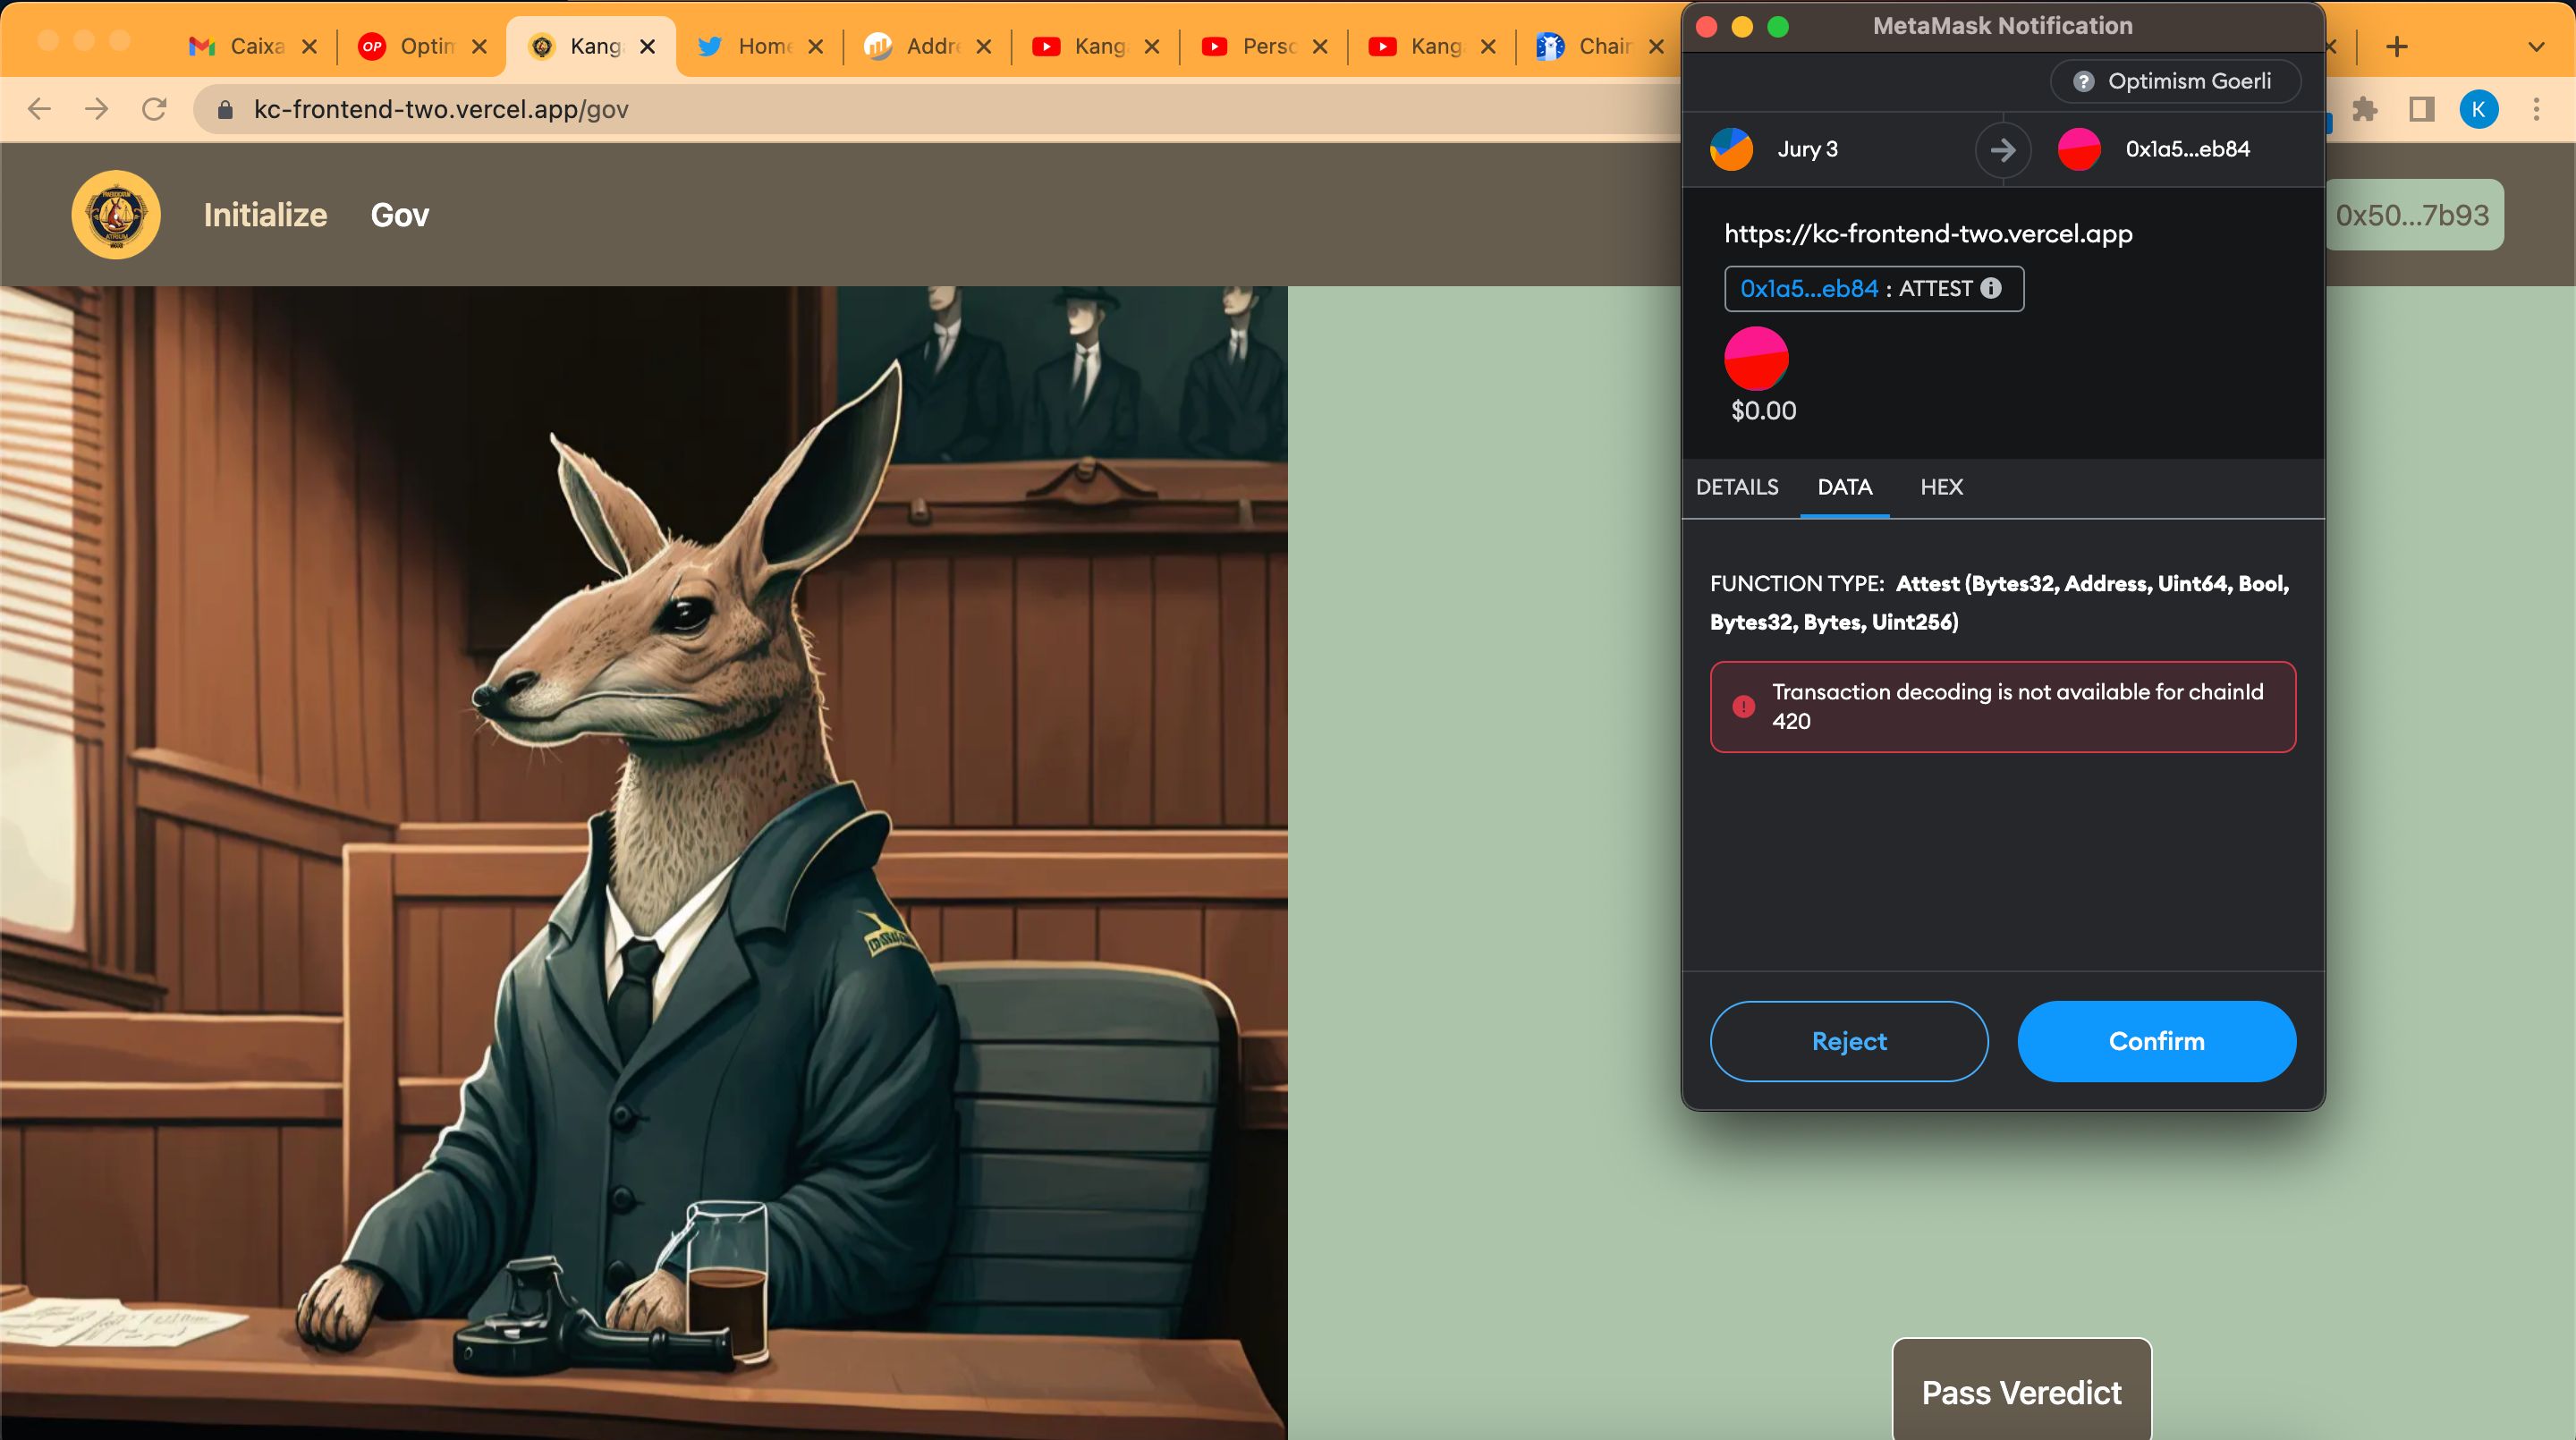Expand the tab search chevron

[x=2536, y=47]
